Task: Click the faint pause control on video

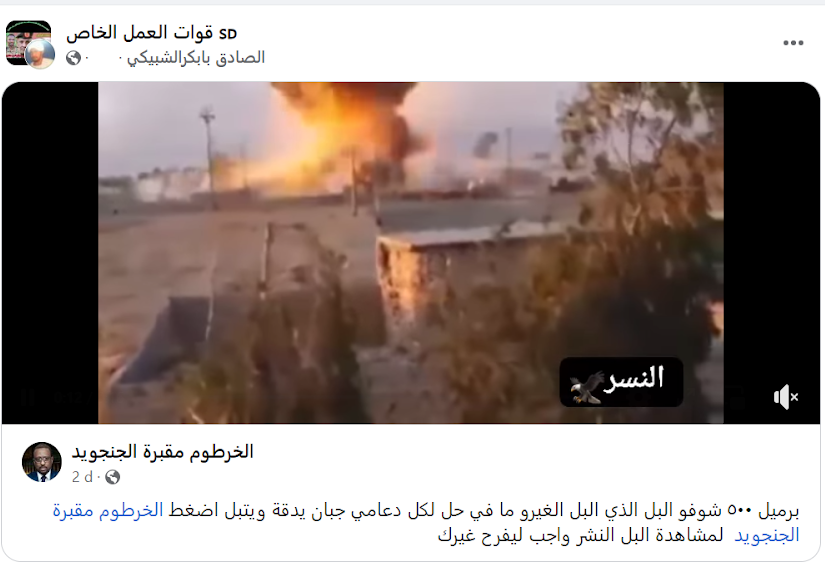Action: (x=26, y=397)
